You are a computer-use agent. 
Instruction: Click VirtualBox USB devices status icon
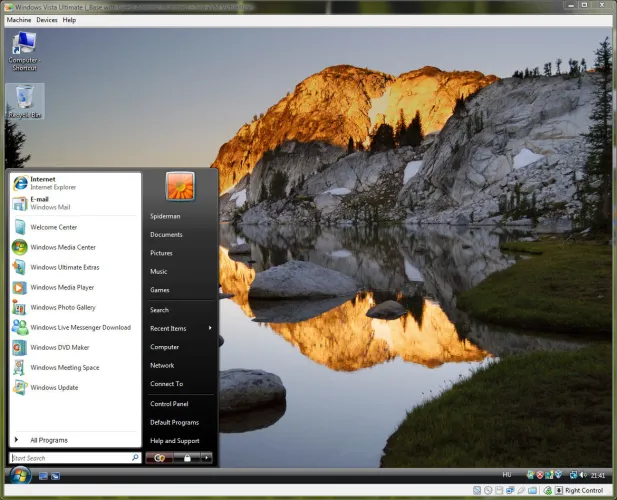coord(521,491)
